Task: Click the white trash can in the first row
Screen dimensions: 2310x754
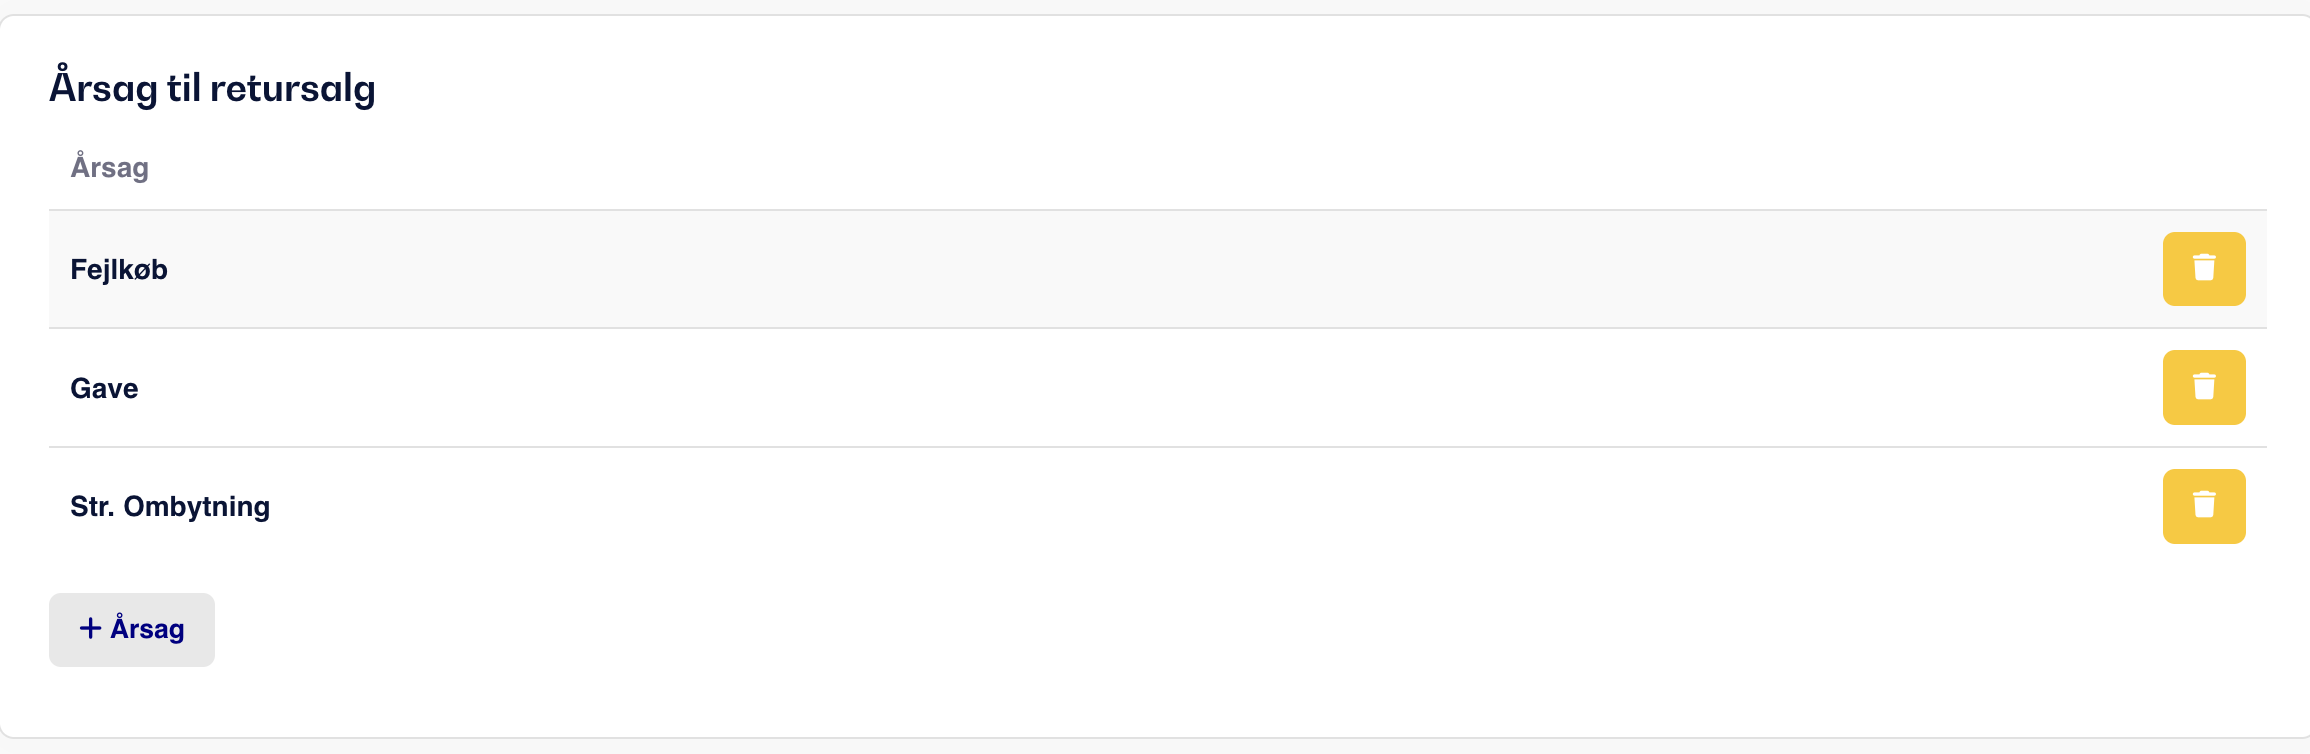Action: pyautogui.click(x=2204, y=267)
